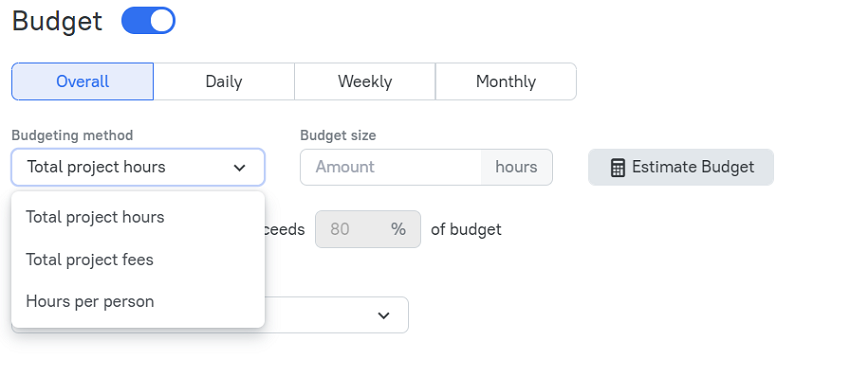850x374 pixels.
Task: Click the hours unit suffix box
Action: click(517, 167)
